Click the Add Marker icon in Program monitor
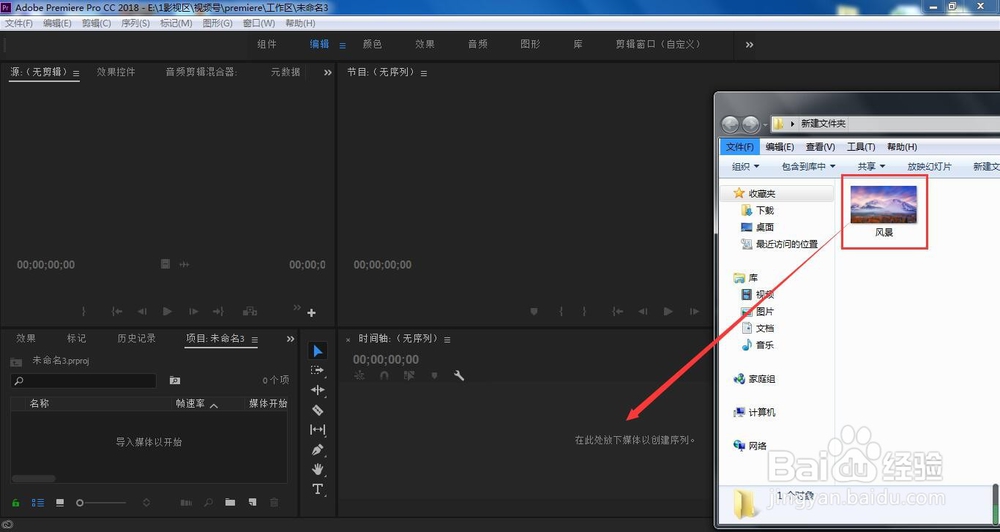The image size is (1000, 532). click(x=534, y=311)
